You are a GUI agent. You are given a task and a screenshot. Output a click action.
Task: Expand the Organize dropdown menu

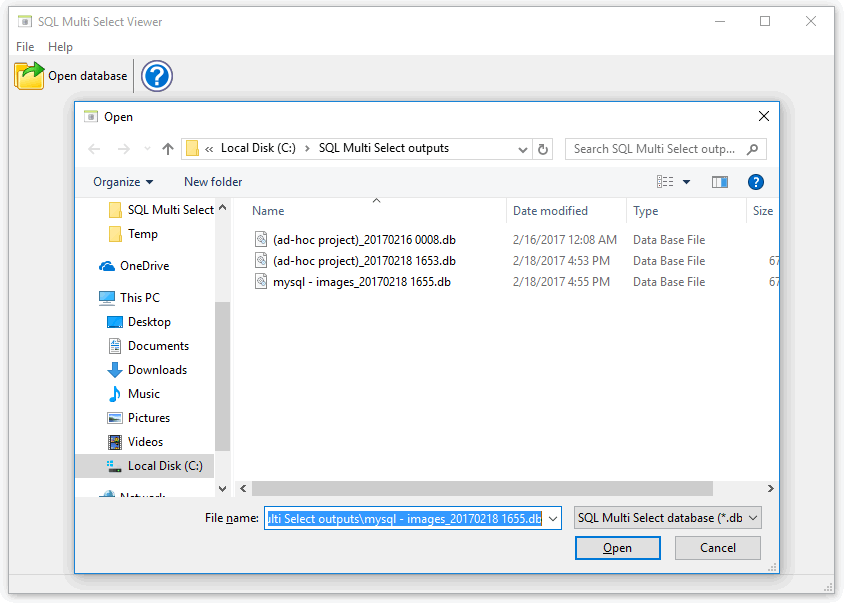(x=123, y=182)
